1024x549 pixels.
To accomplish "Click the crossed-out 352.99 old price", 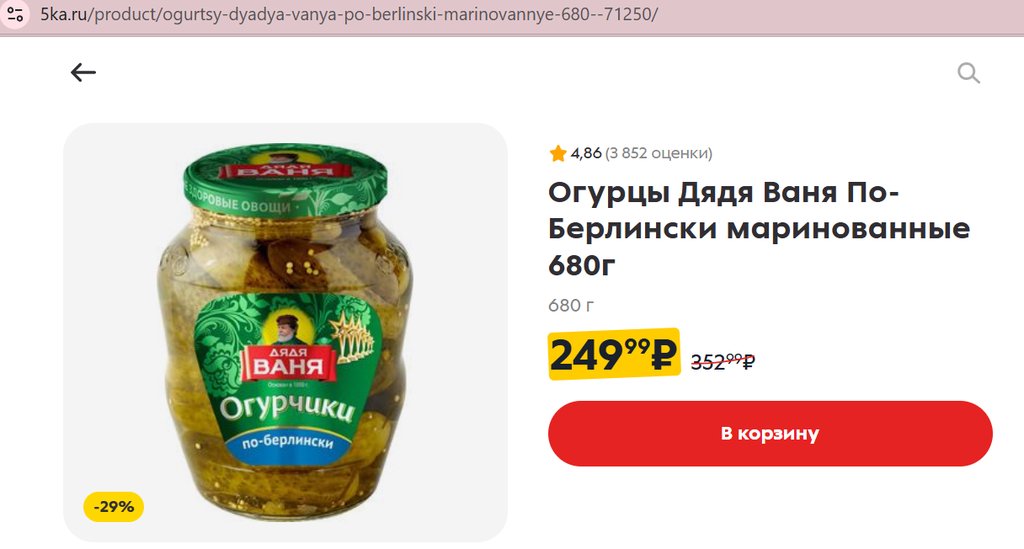I will pyautogui.click(x=723, y=360).
